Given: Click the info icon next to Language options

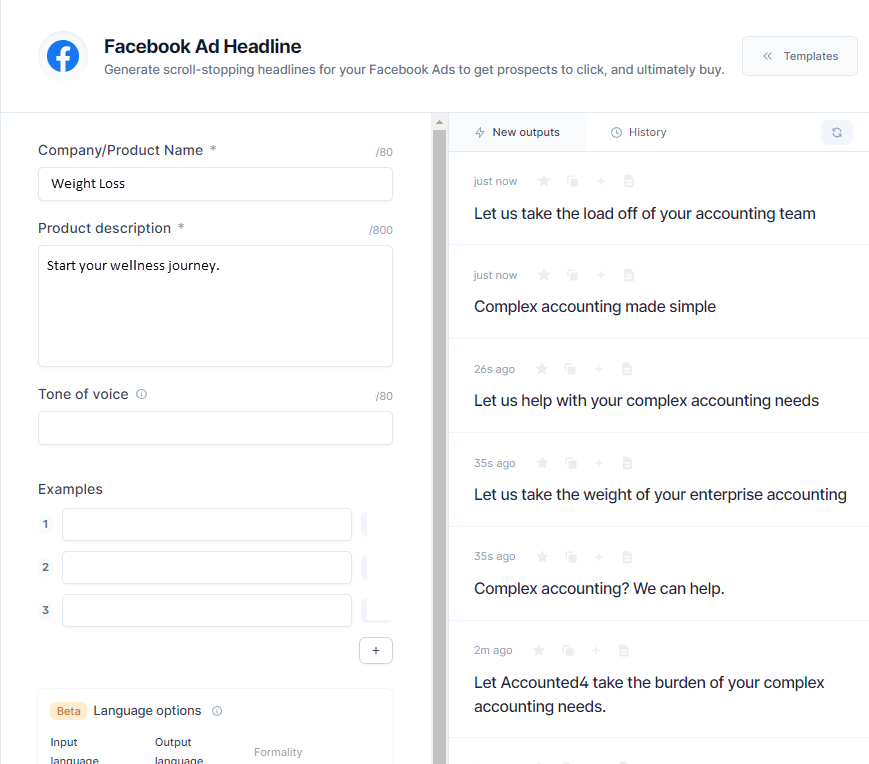Looking at the screenshot, I should point(217,711).
